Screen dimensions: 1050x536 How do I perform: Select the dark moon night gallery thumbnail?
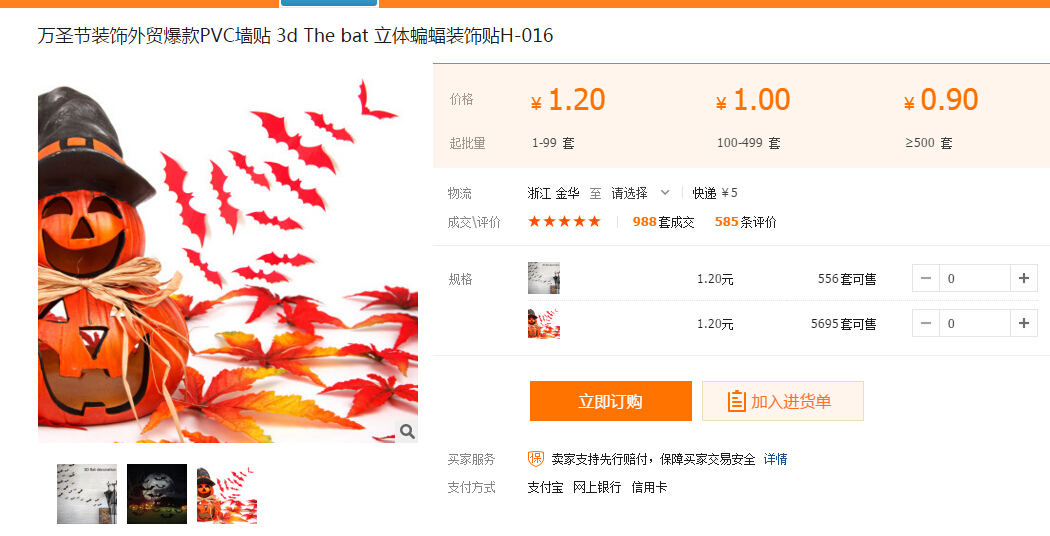tap(157, 494)
